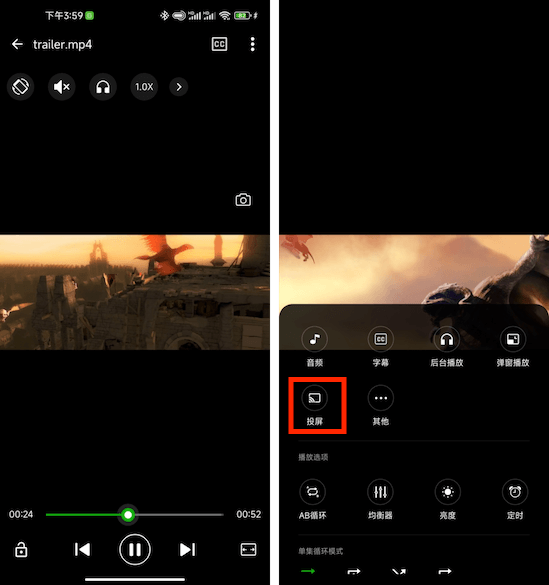Set the 定时 sleep timer
Viewport: 549px width, 585px height.
pyautogui.click(x=515, y=500)
